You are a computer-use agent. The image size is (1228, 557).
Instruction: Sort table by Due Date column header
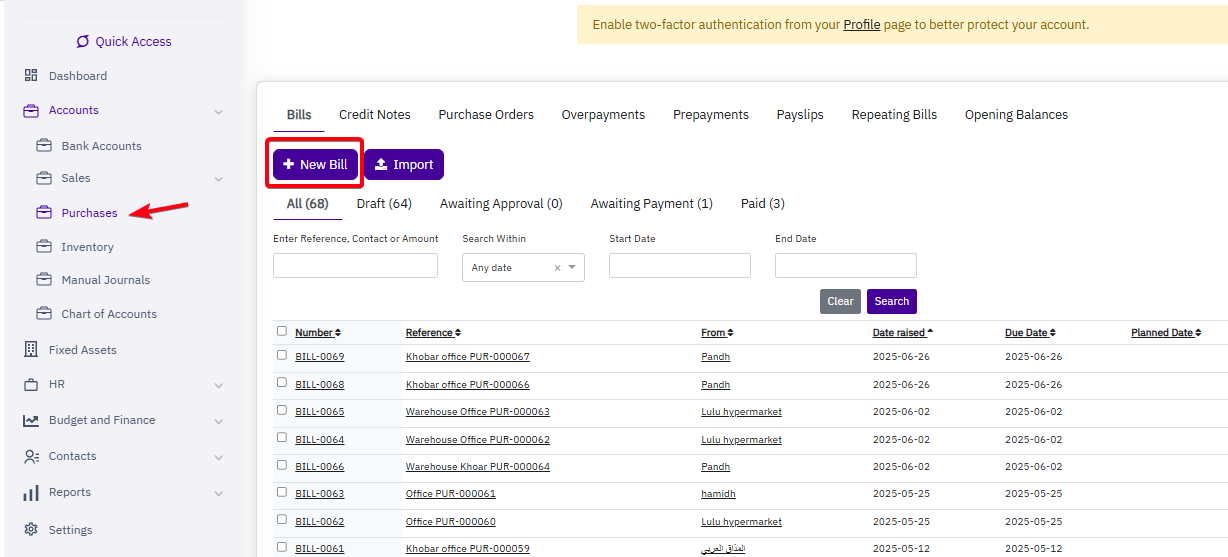point(1026,333)
